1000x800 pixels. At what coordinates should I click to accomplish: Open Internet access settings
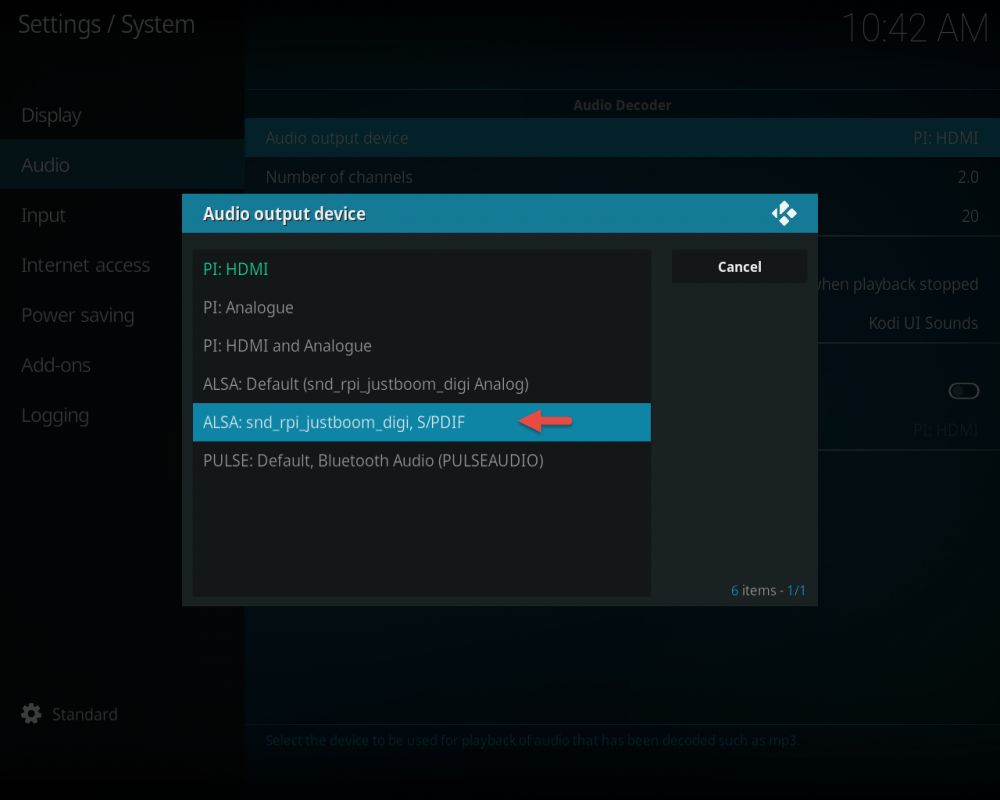point(86,265)
